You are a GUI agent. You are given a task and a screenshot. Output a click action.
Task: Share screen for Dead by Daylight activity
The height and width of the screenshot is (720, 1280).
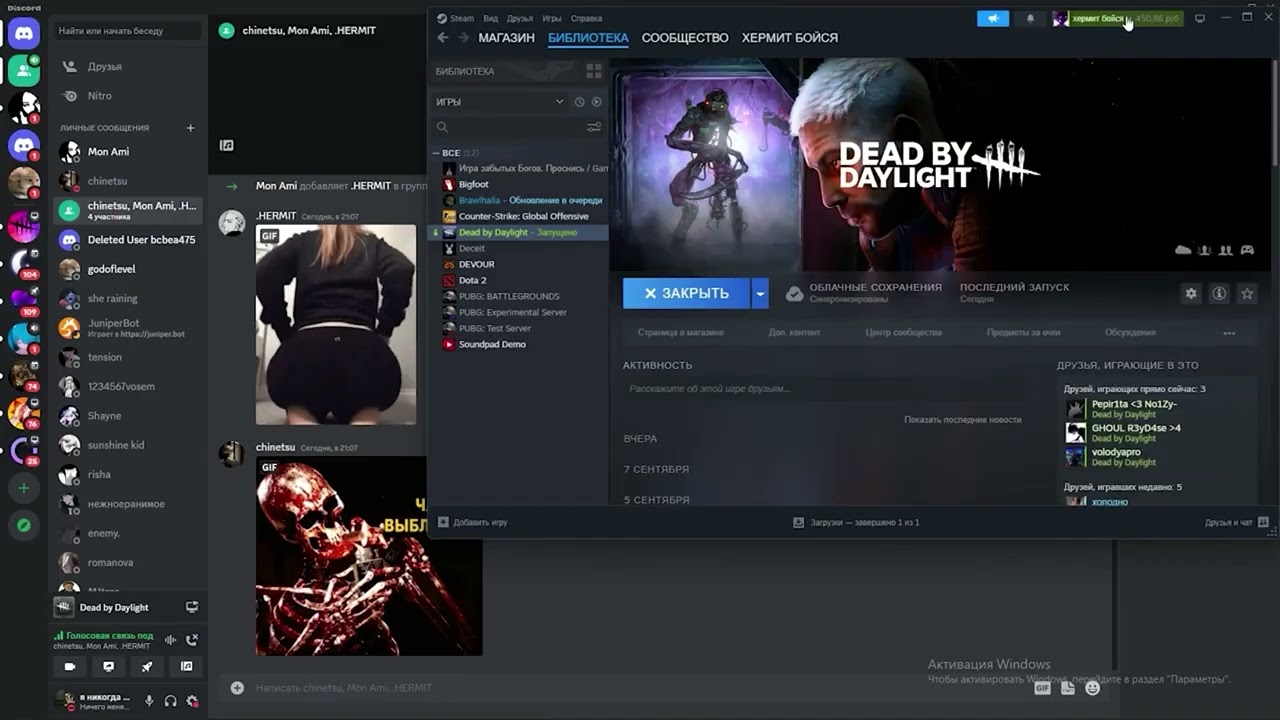coord(192,607)
